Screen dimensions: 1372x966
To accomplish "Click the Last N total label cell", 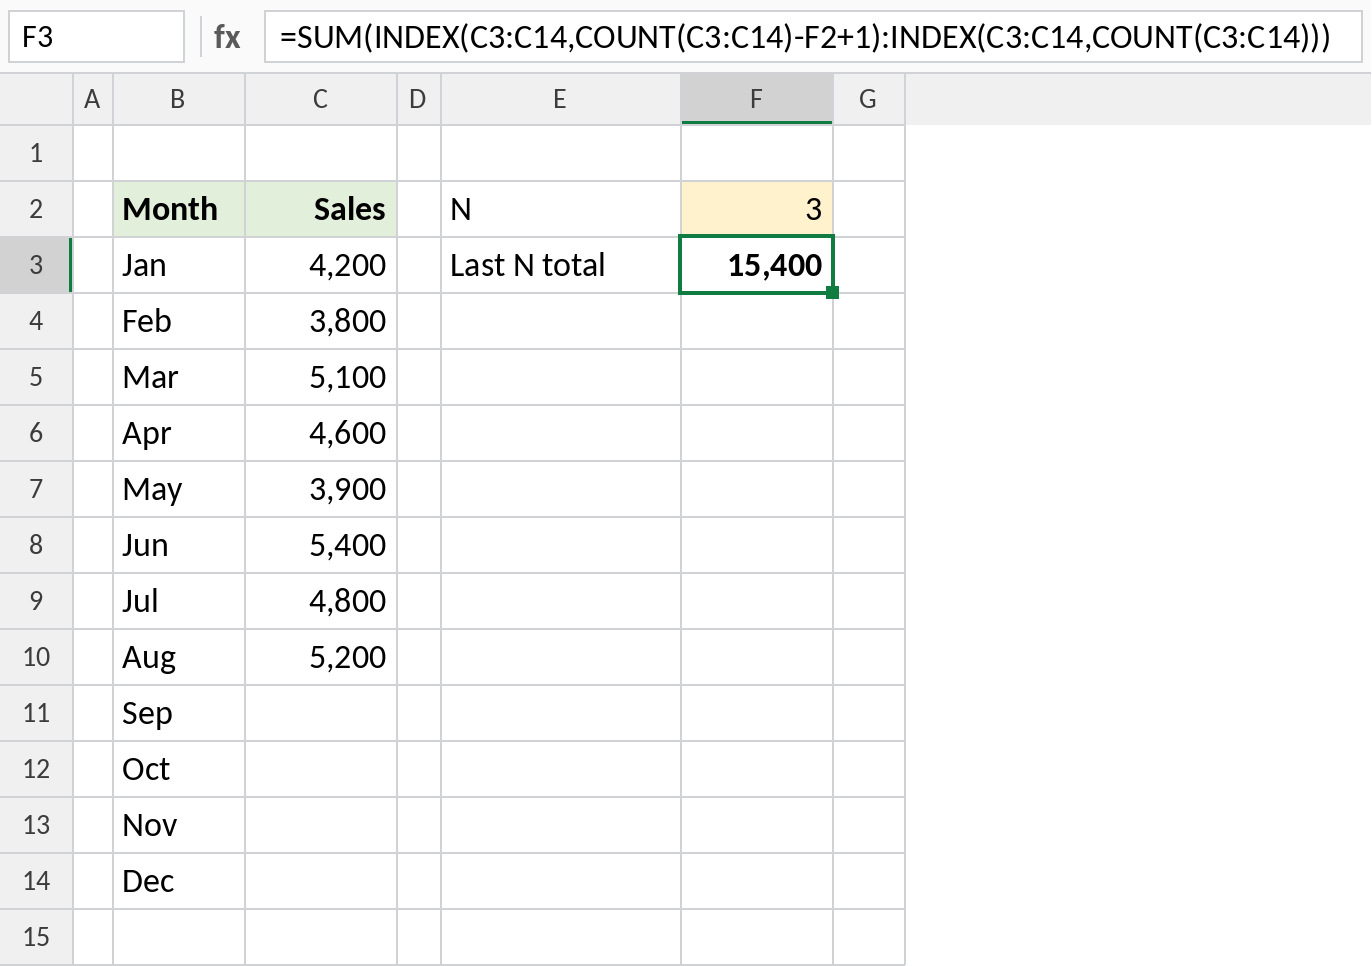I will coord(561,265).
